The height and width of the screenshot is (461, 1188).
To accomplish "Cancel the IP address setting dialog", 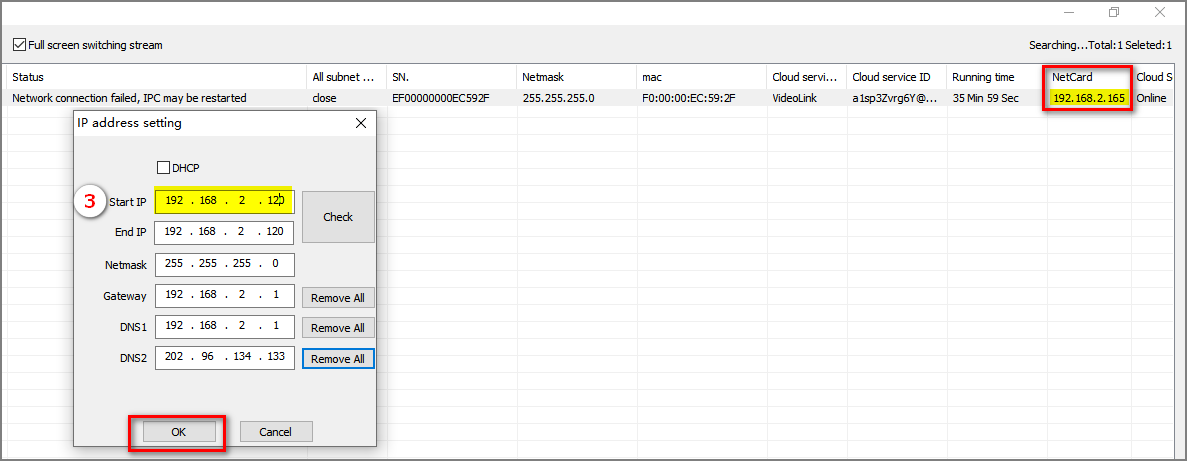I will tap(276, 431).
